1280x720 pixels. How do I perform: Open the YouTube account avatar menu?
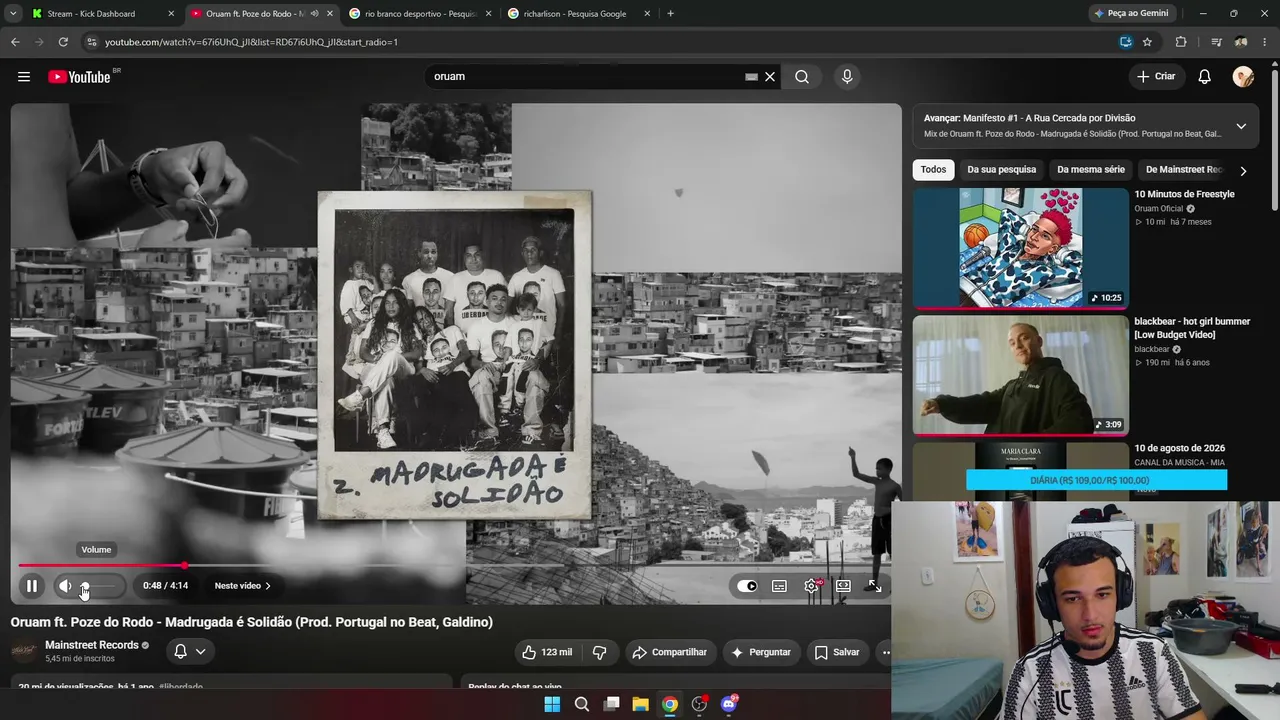coord(1243,77)
